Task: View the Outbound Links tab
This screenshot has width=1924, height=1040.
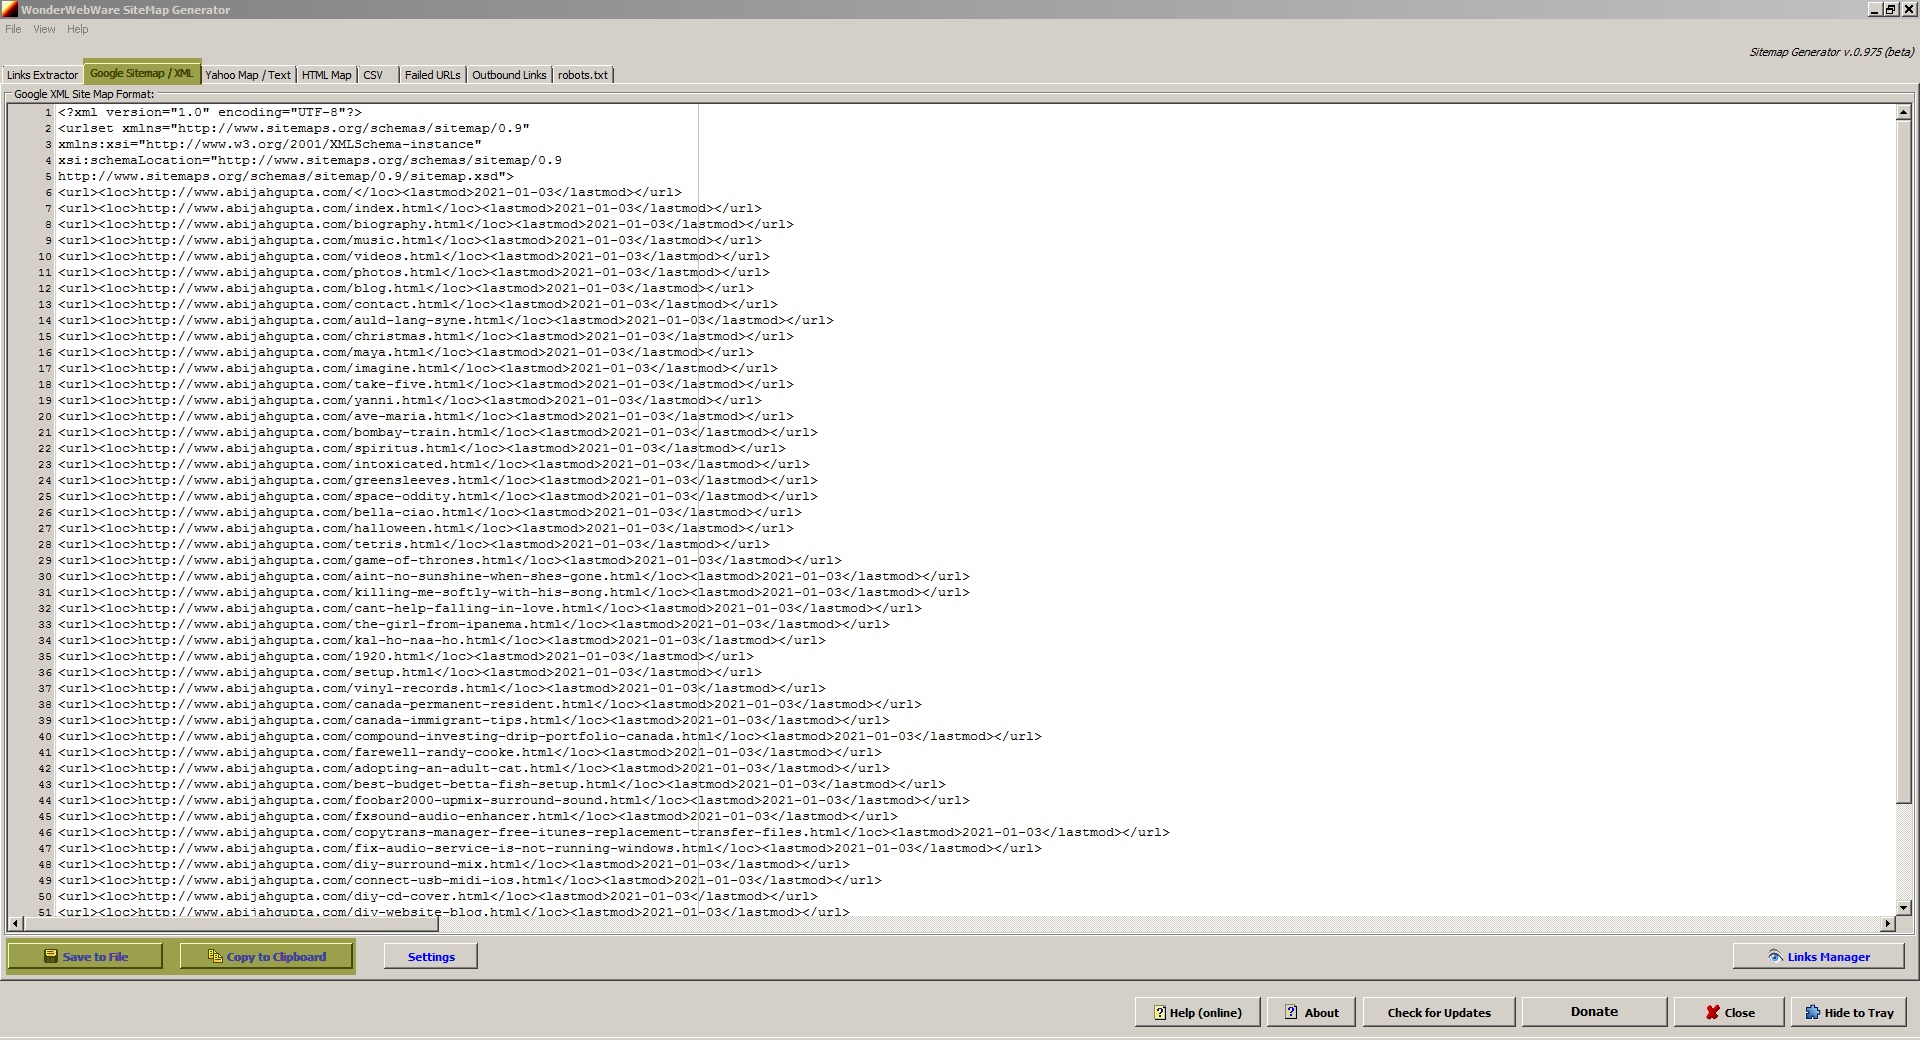Action: (x=509, y=75)
